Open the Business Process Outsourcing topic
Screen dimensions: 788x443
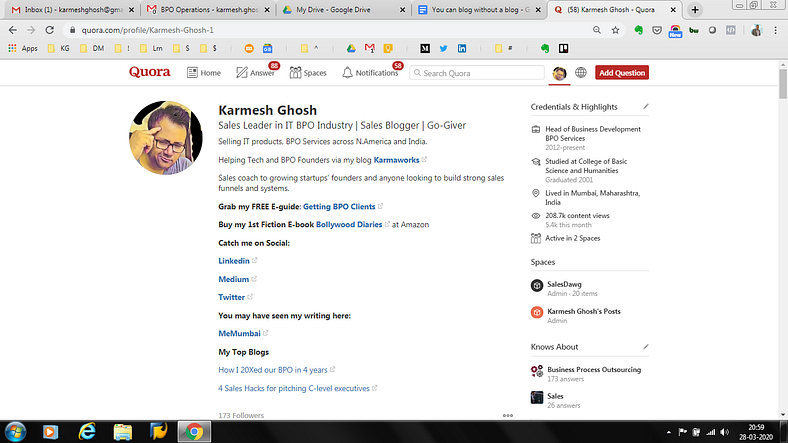tap(594, 370)
